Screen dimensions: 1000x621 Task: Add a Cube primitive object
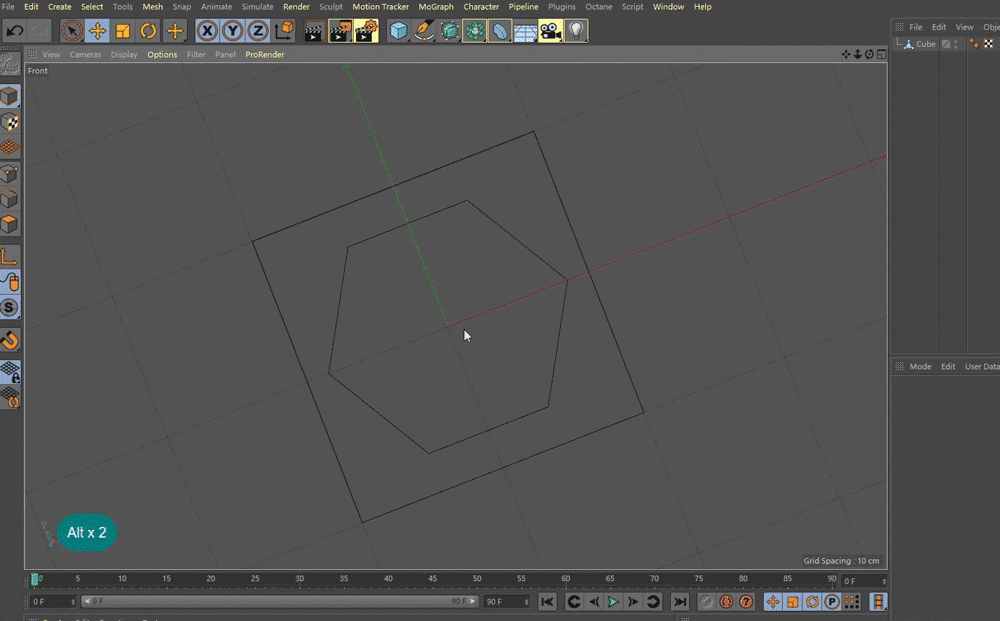[399, 31]
